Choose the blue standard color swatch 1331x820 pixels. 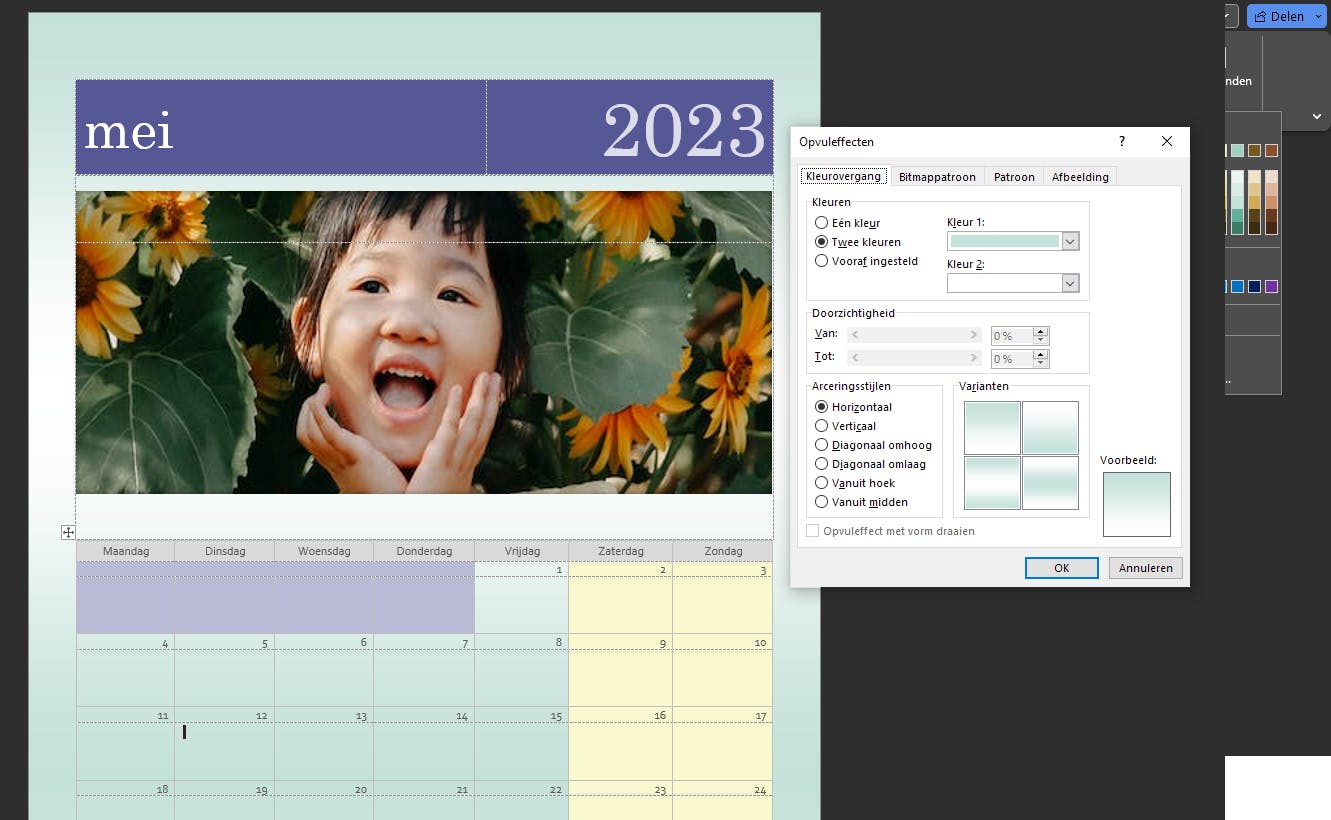click(x=1238, y=286)
